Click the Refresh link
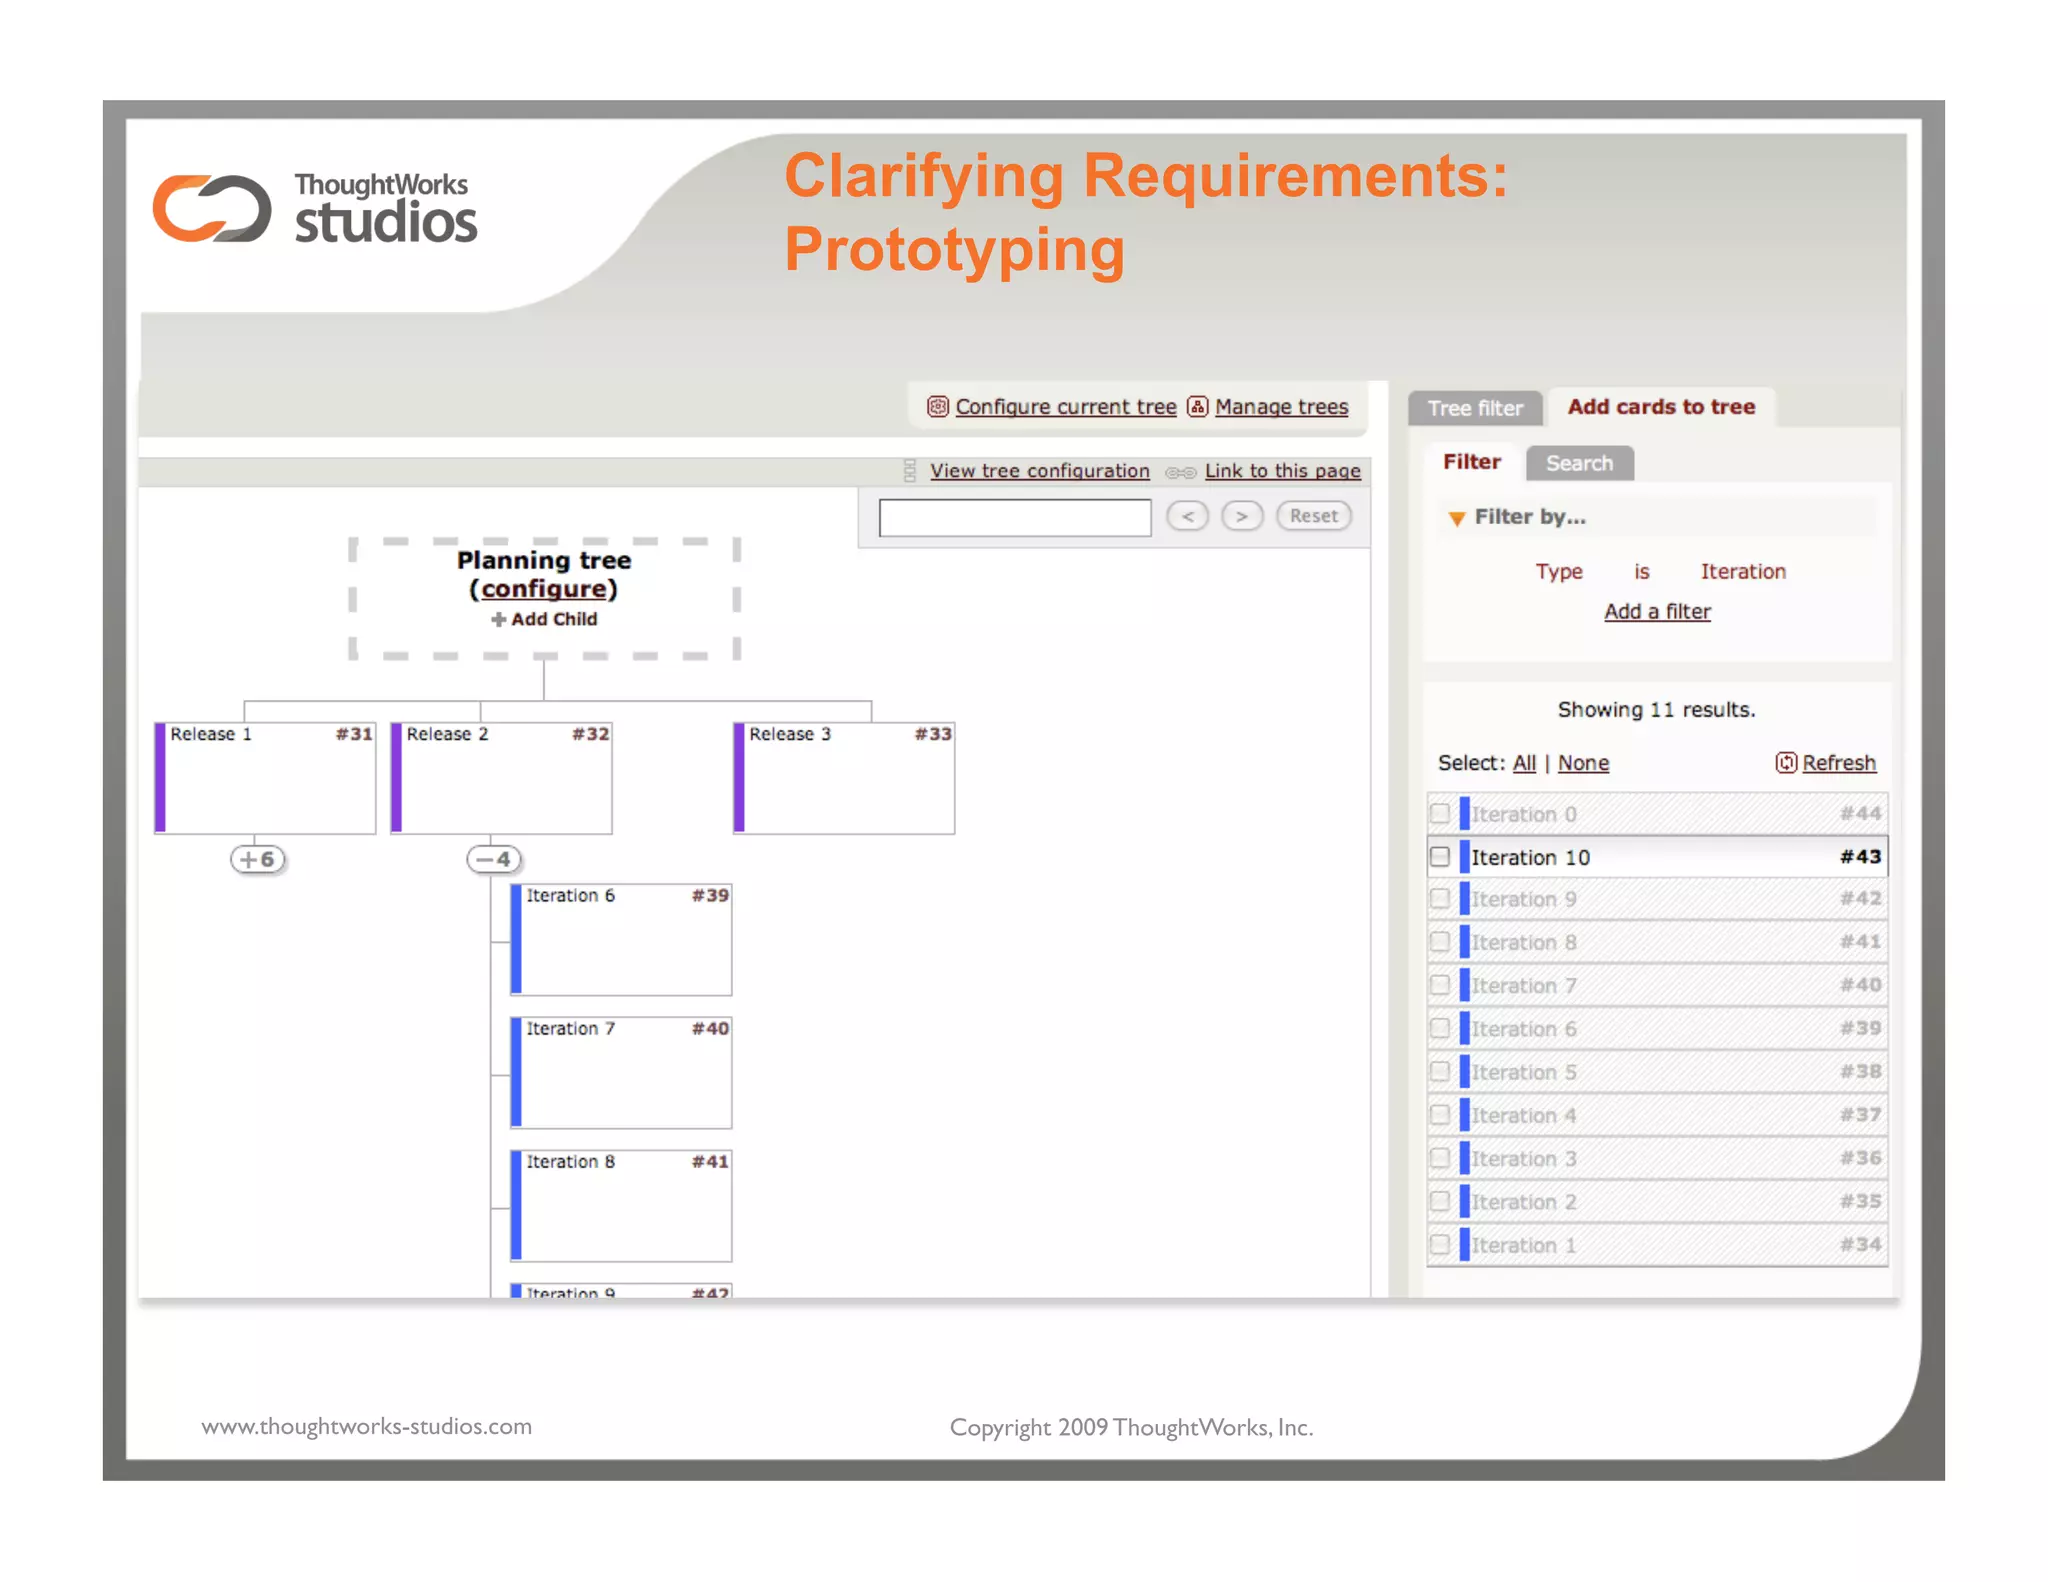Image resolution: width=2048 pixels, height=1582 pixels. 1839,763
